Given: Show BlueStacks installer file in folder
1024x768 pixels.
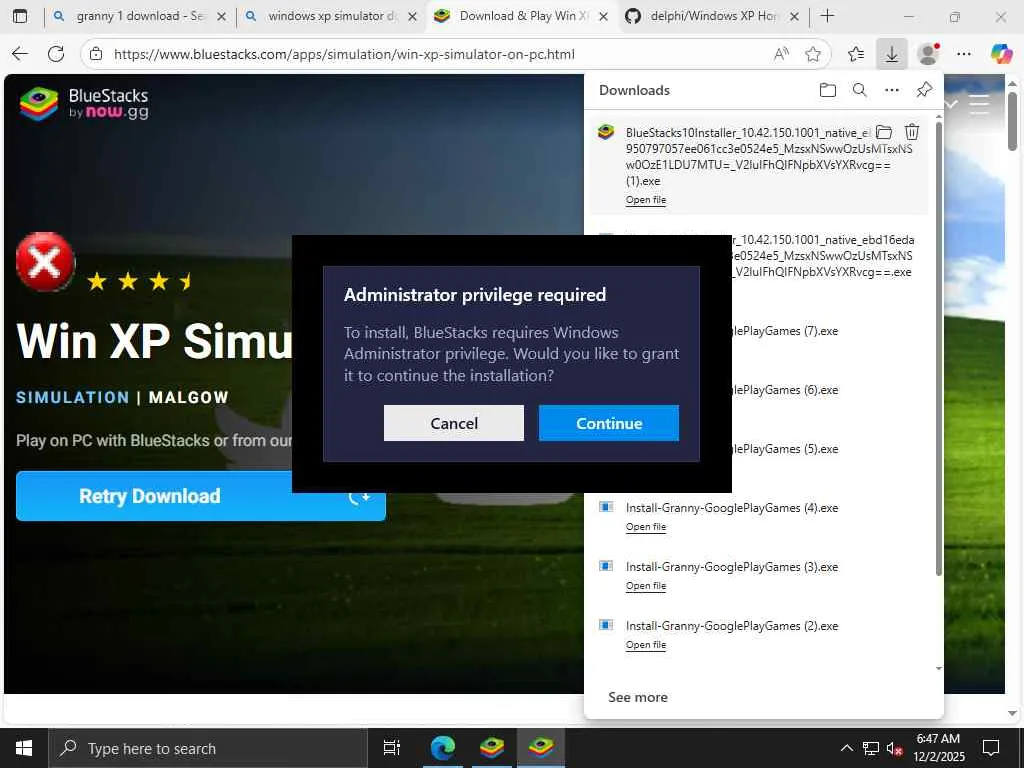Looking at the screenshot, I should 884,133.
